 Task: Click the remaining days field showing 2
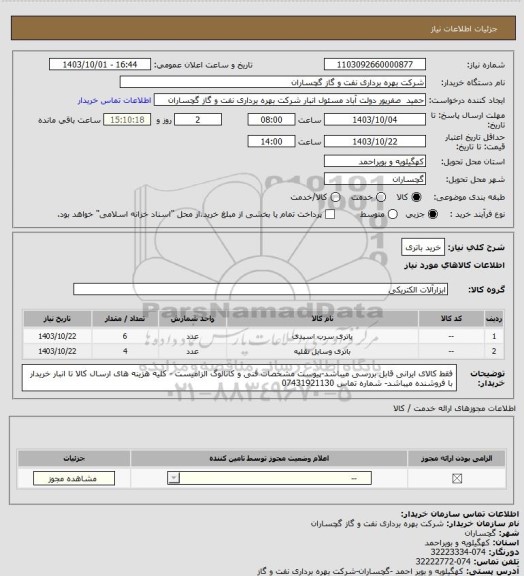pyautogui.click(x=198, y=120)
